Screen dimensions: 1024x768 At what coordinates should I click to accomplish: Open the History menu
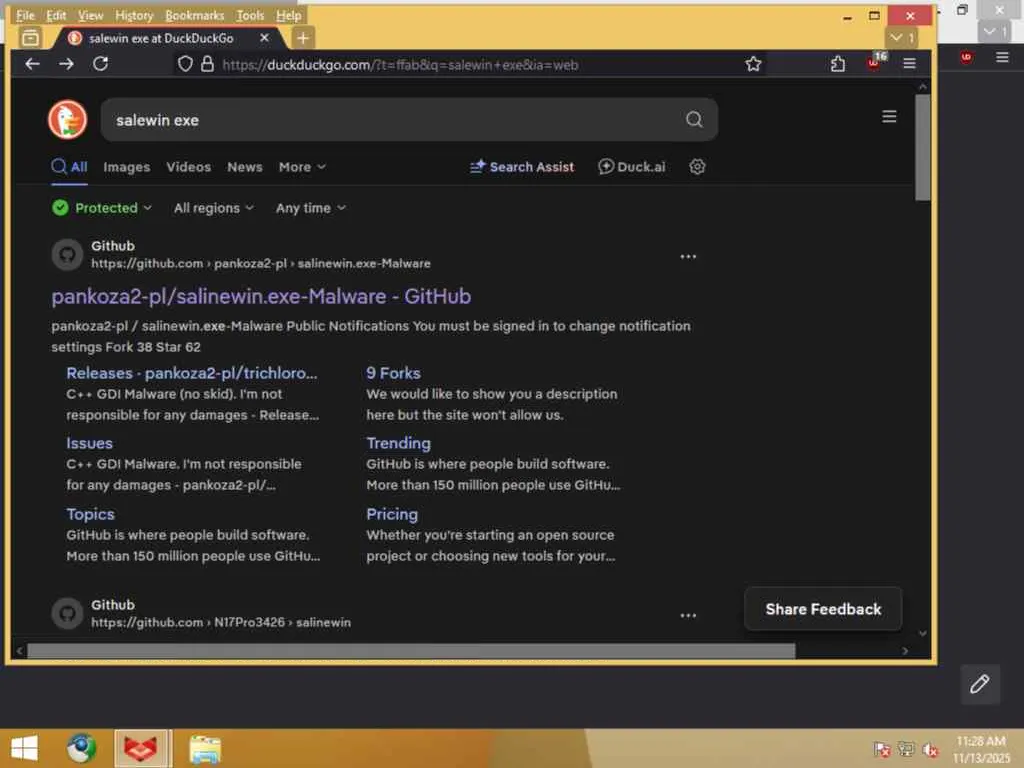(x=134, y=15)
